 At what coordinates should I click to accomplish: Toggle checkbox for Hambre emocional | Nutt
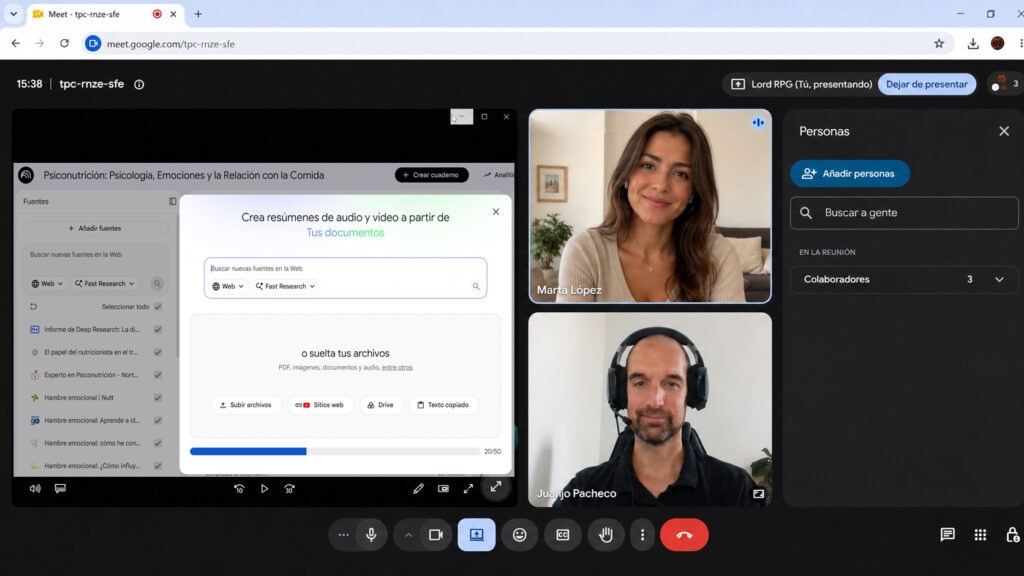[x=157, y=397]
